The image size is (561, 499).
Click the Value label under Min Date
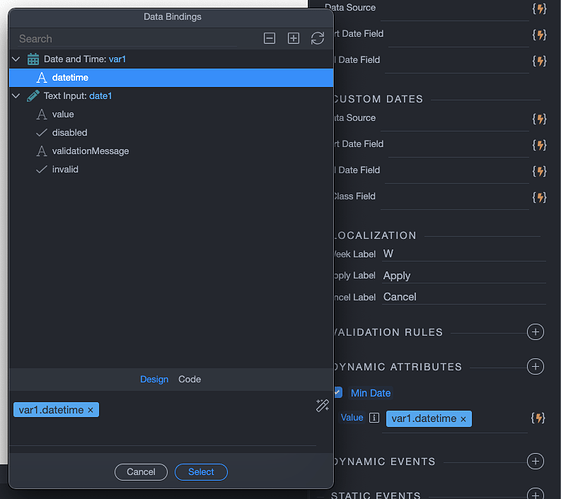[352, 417]
